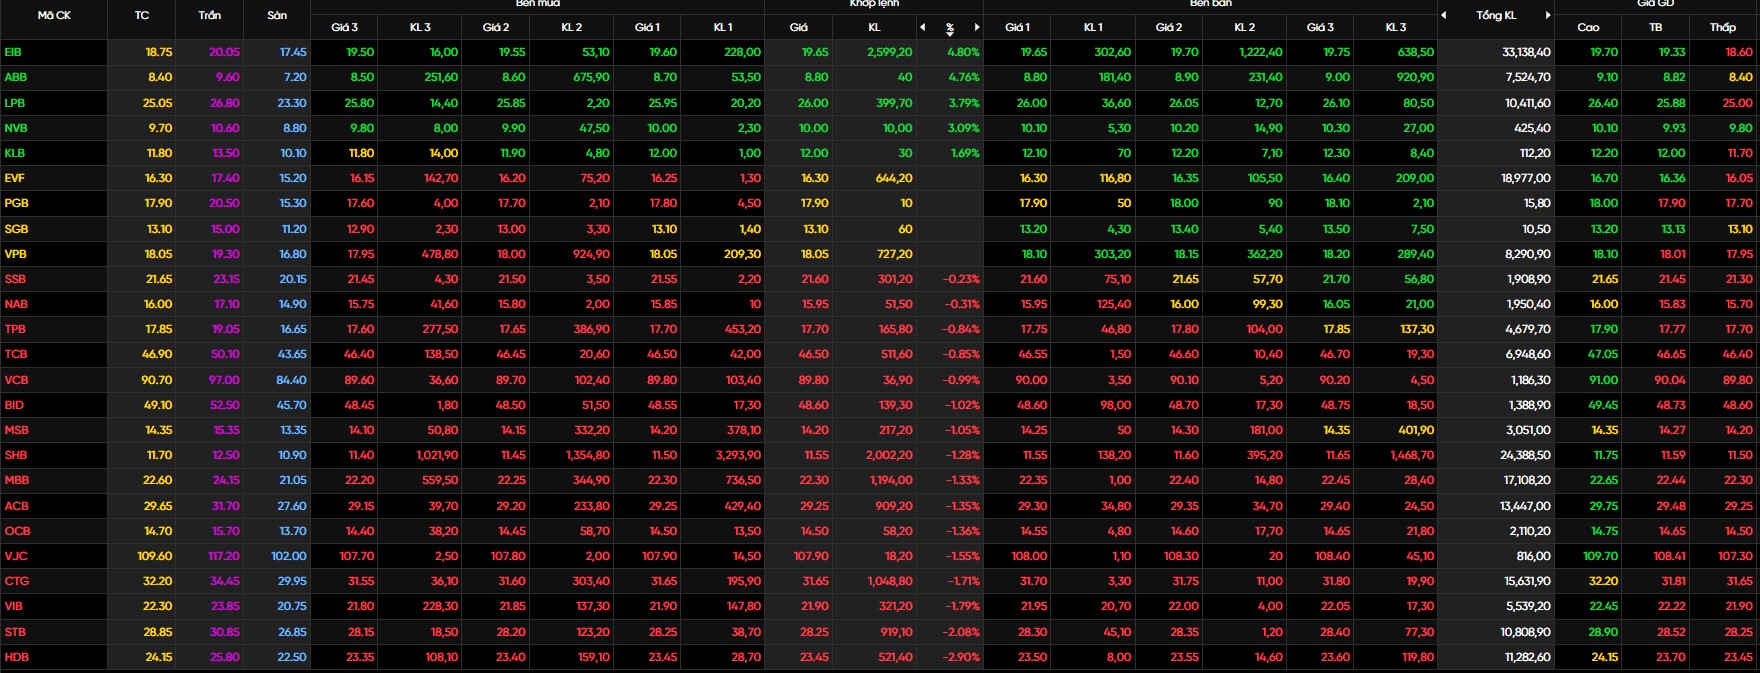Open the VJC stock symbol

(15, 556)
